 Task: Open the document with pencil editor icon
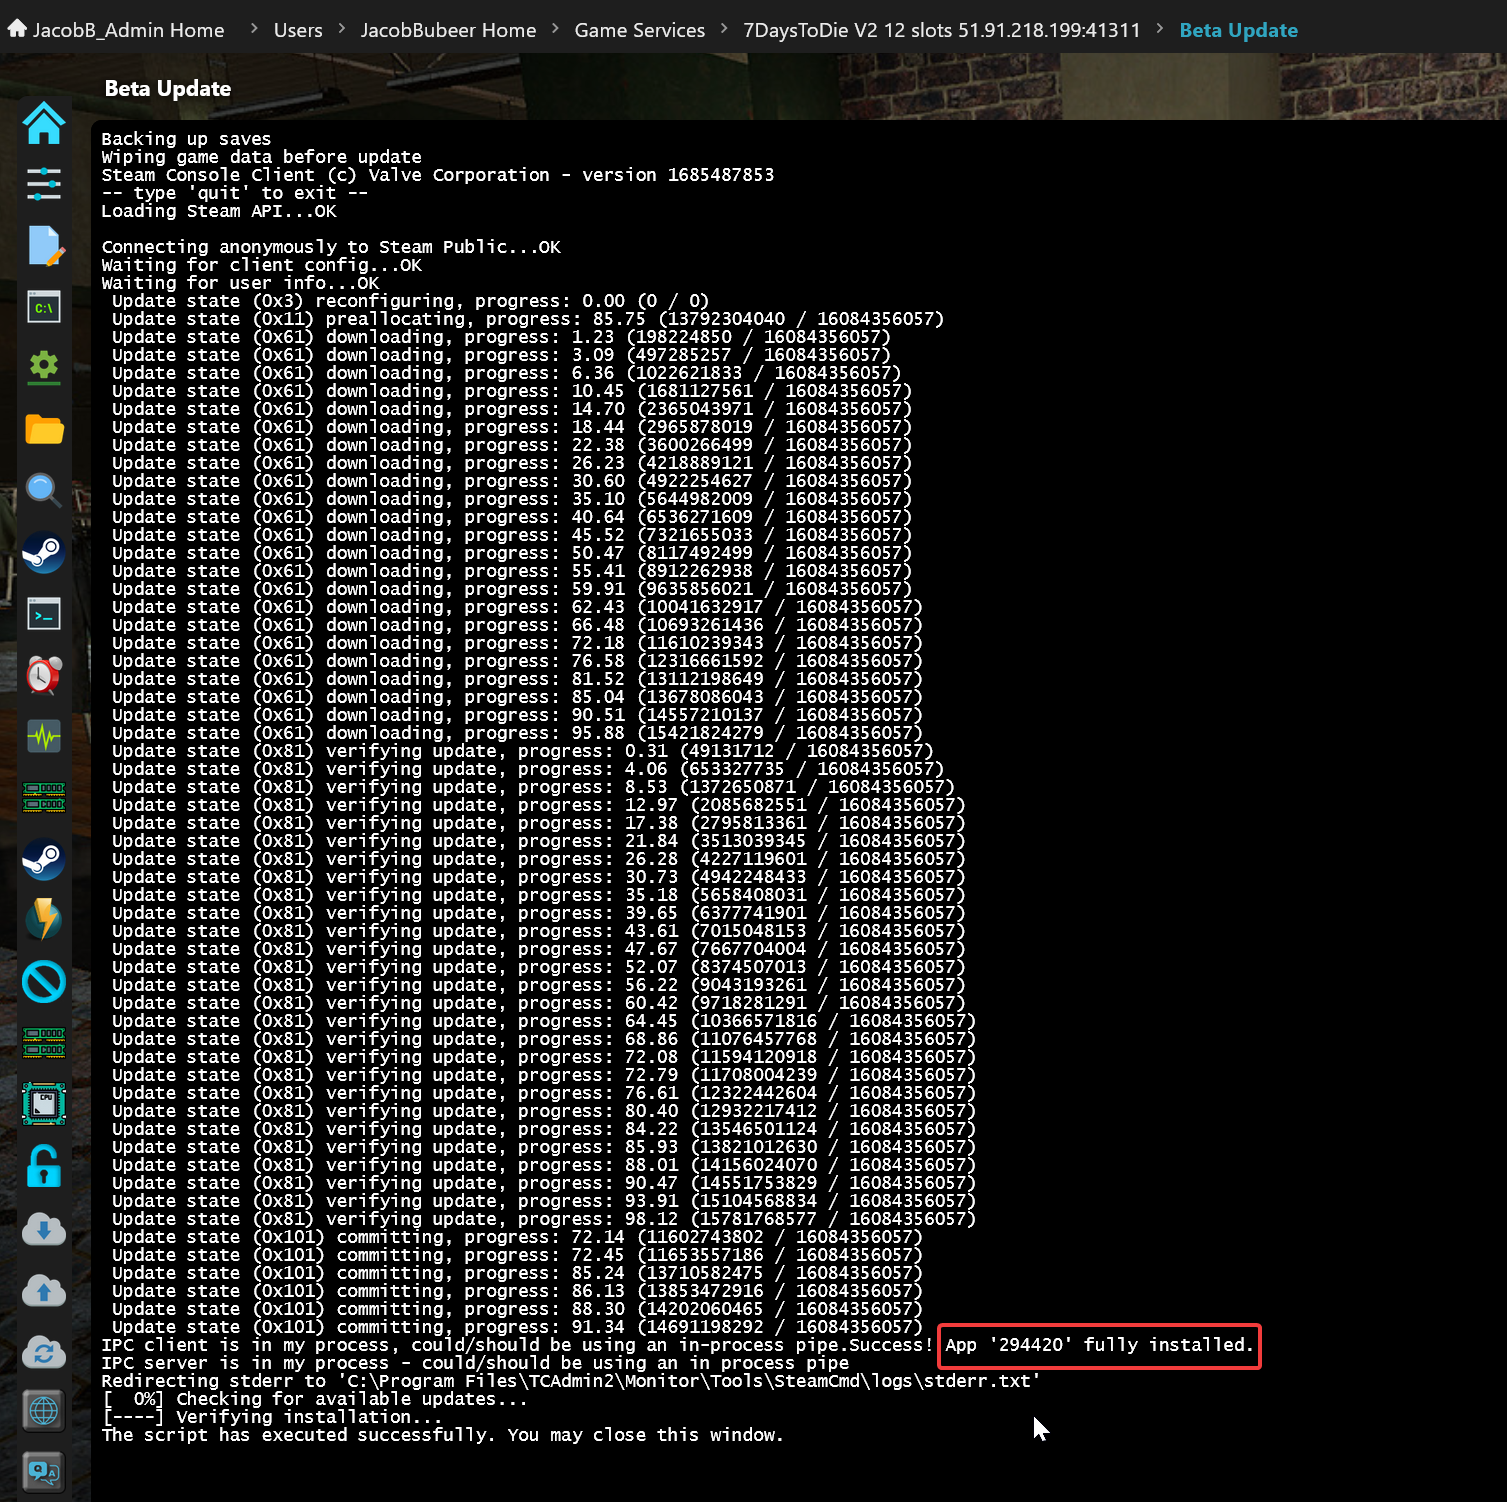pos(44,246)
